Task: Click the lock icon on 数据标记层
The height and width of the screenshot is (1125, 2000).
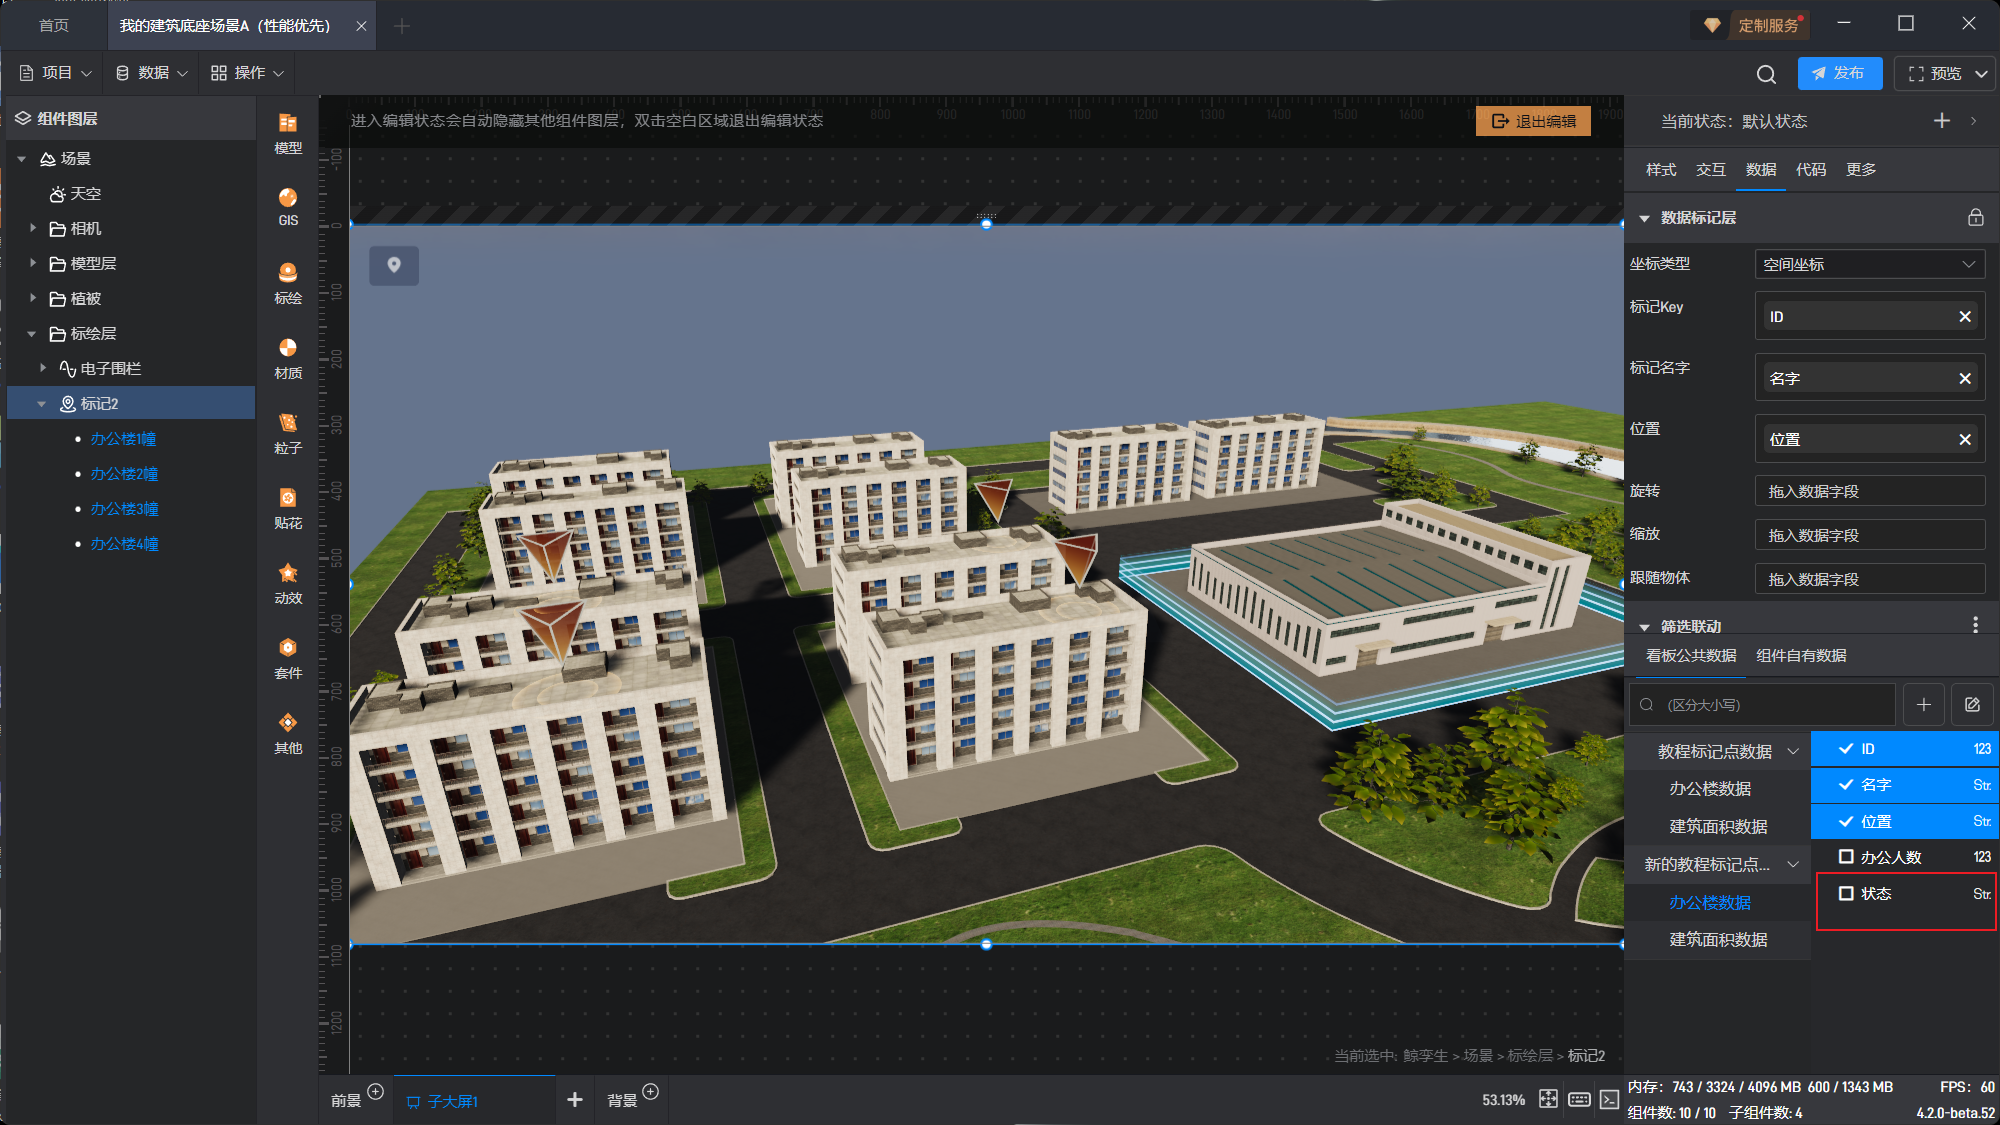Action: tap(1975, 217)
